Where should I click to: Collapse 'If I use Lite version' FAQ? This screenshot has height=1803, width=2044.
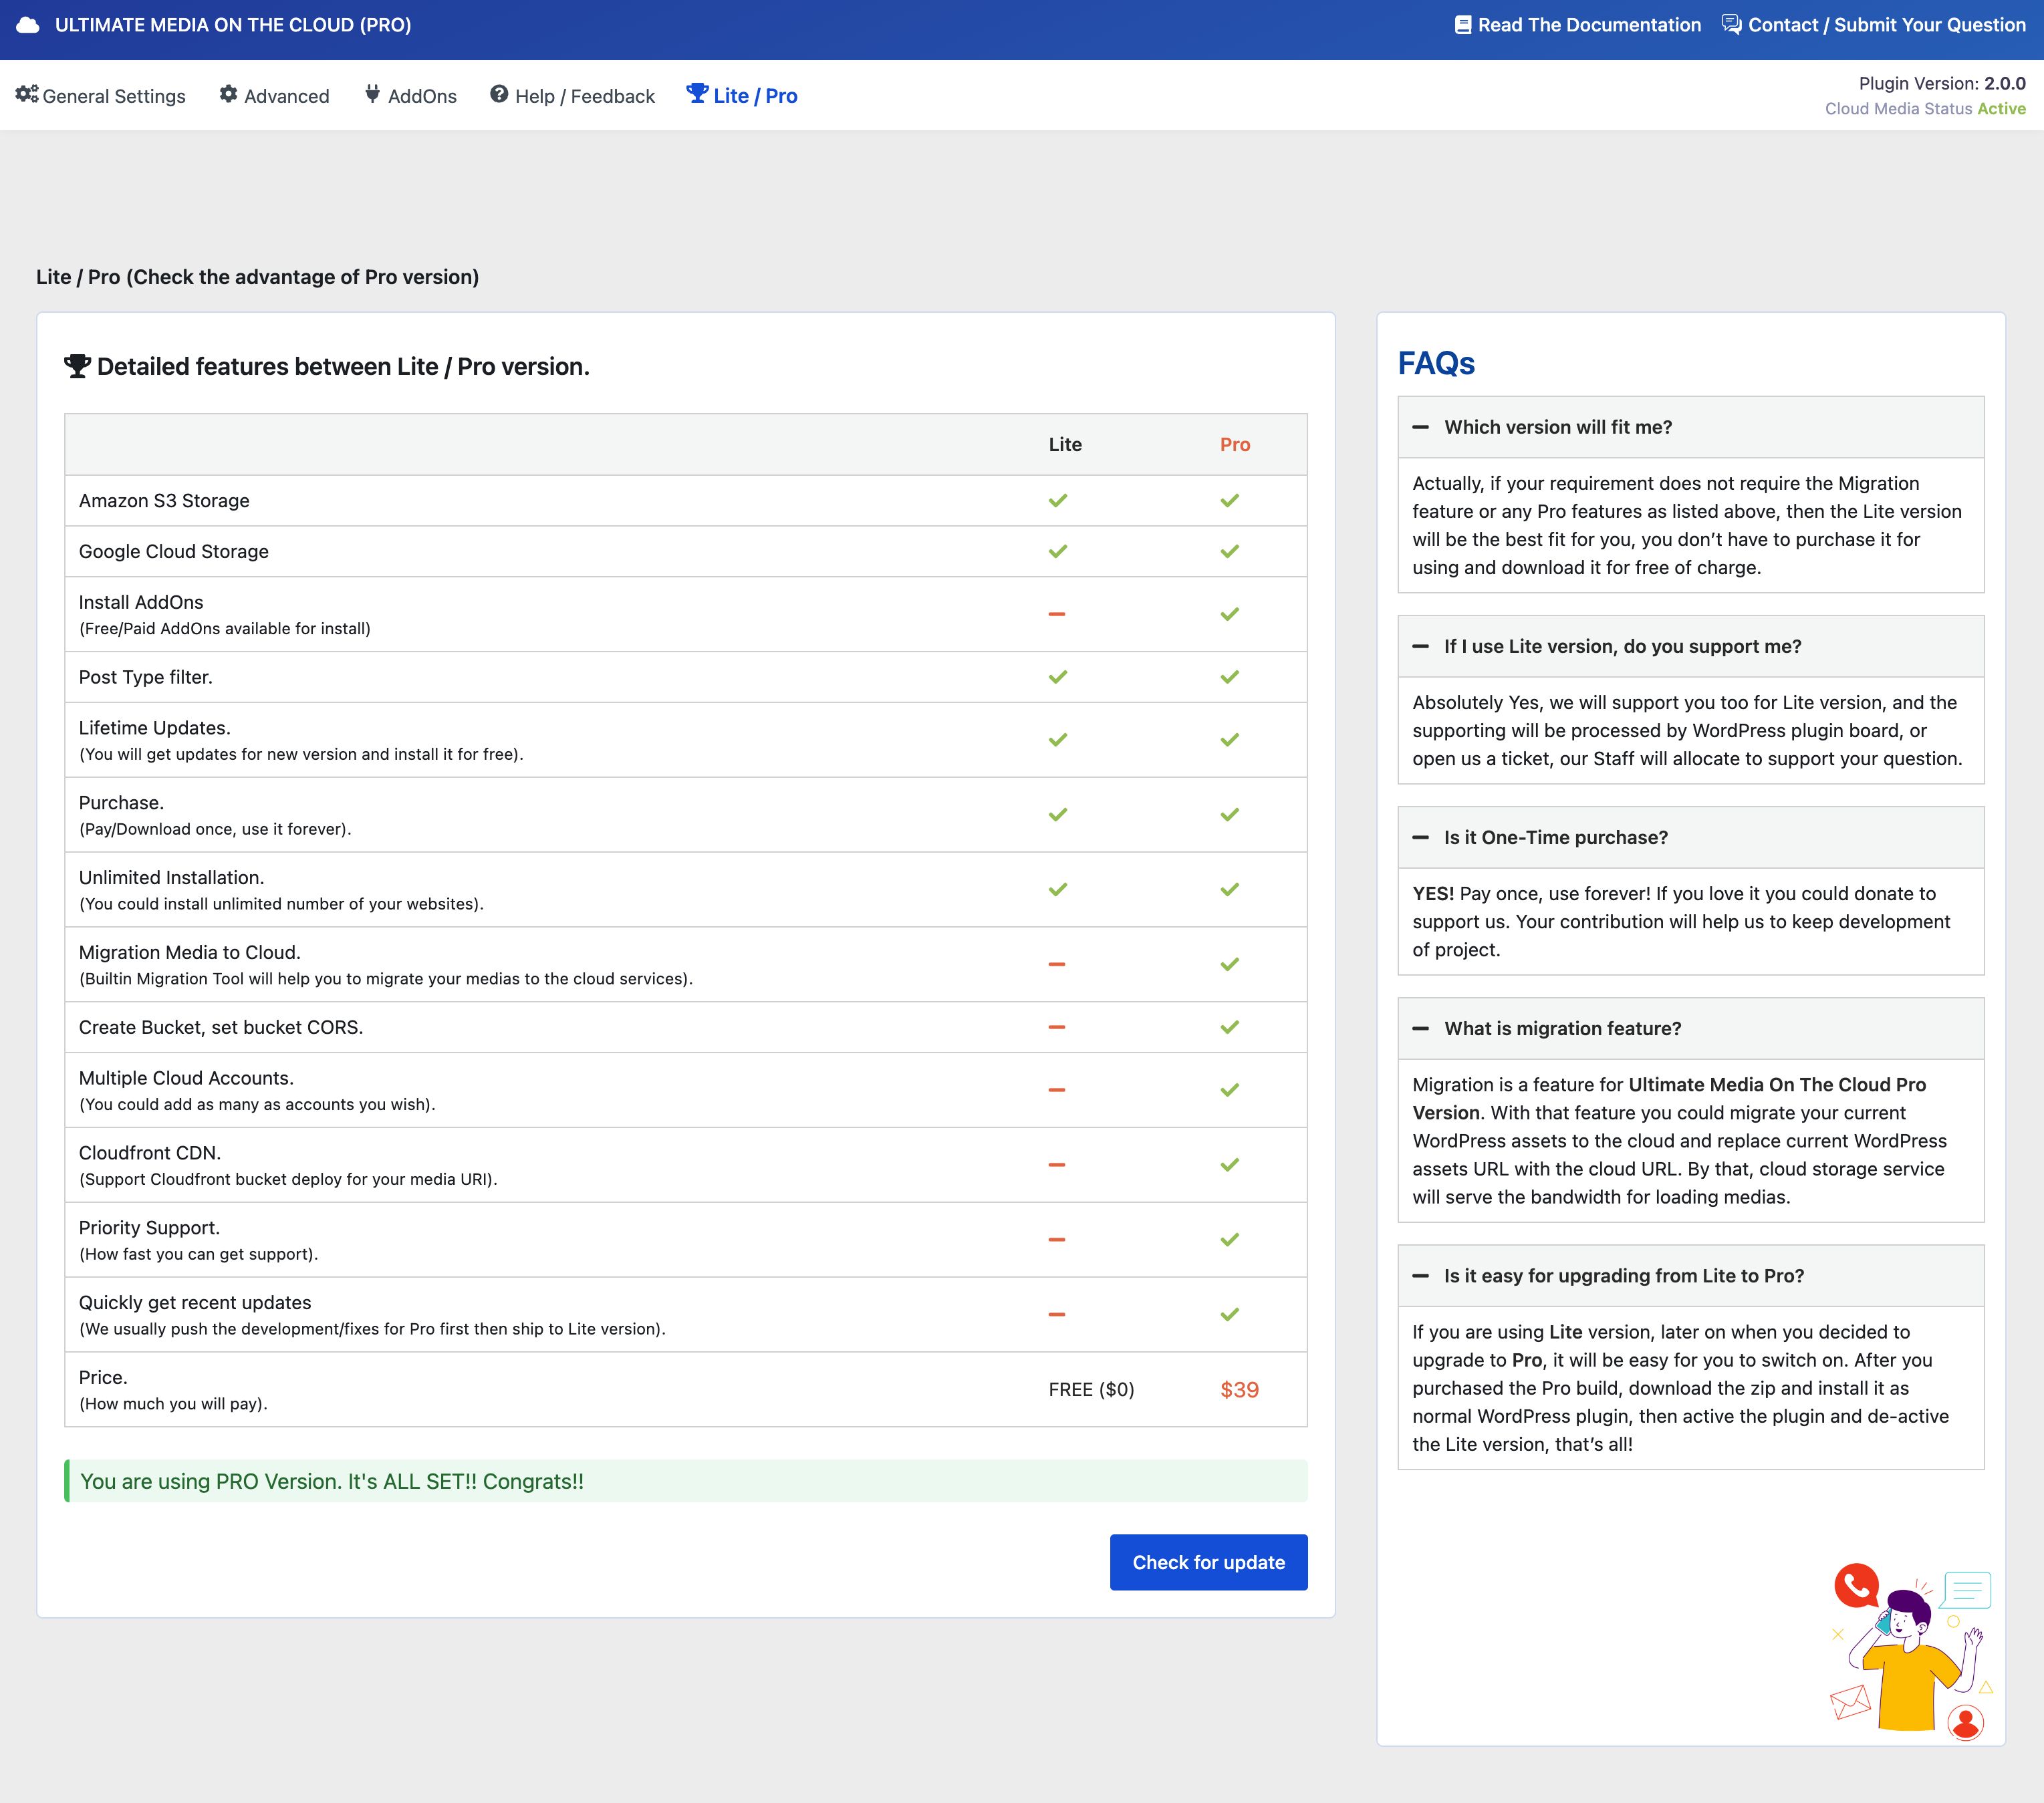tap(1691, 646)
